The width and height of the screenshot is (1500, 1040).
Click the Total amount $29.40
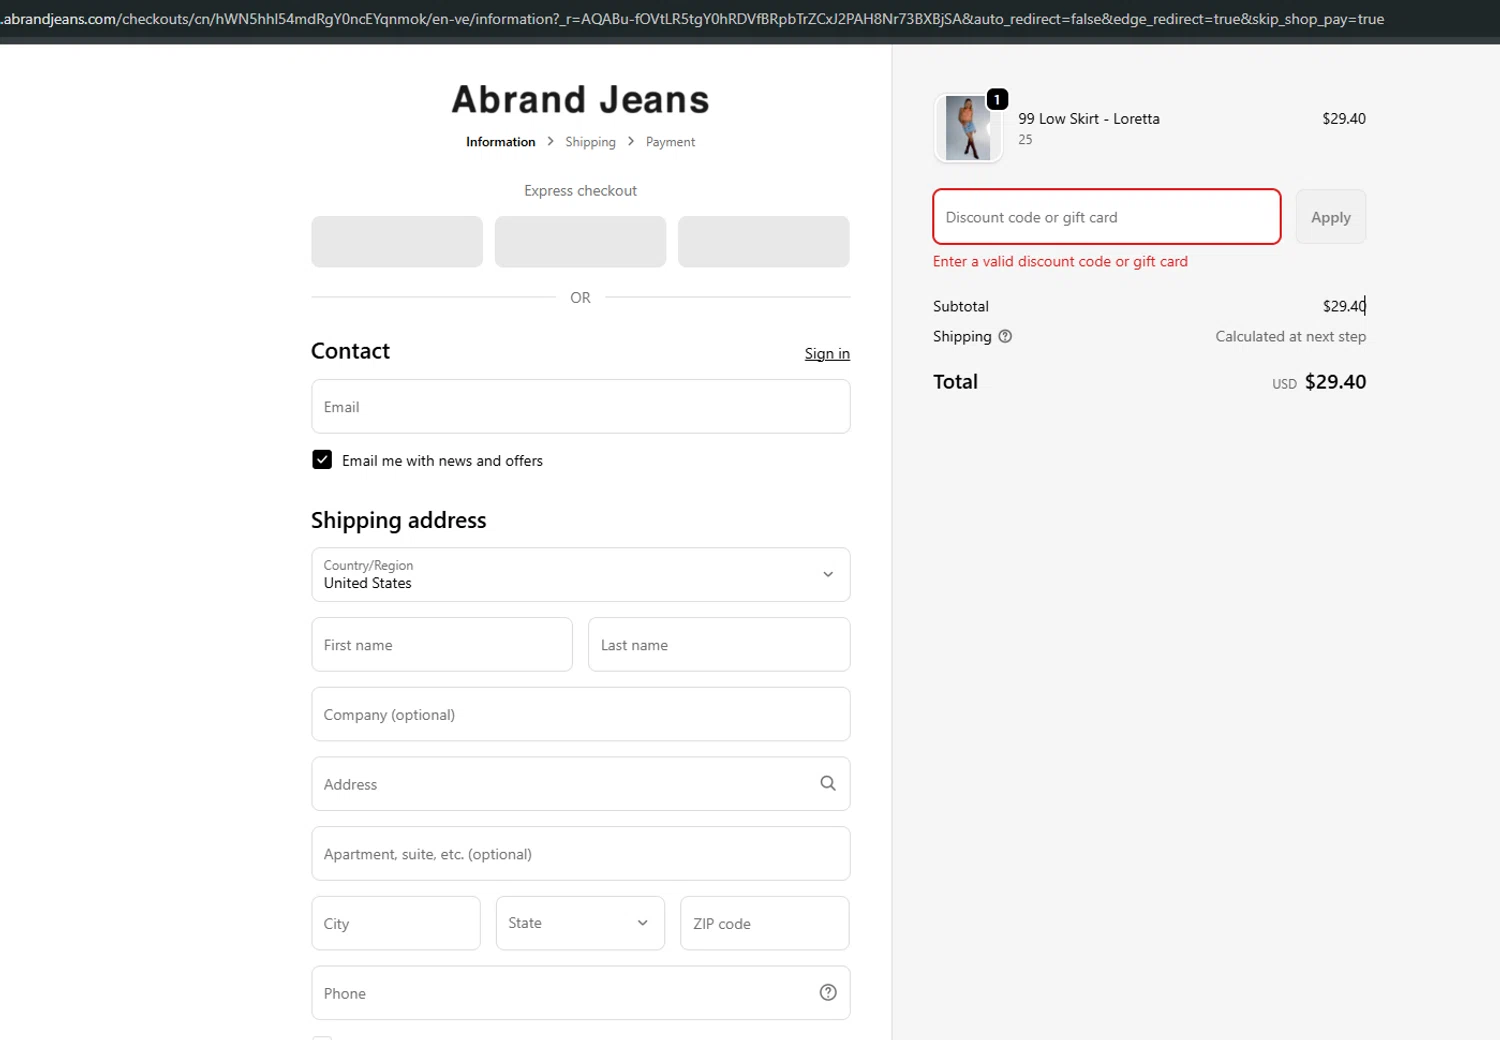pos(1335,382)
